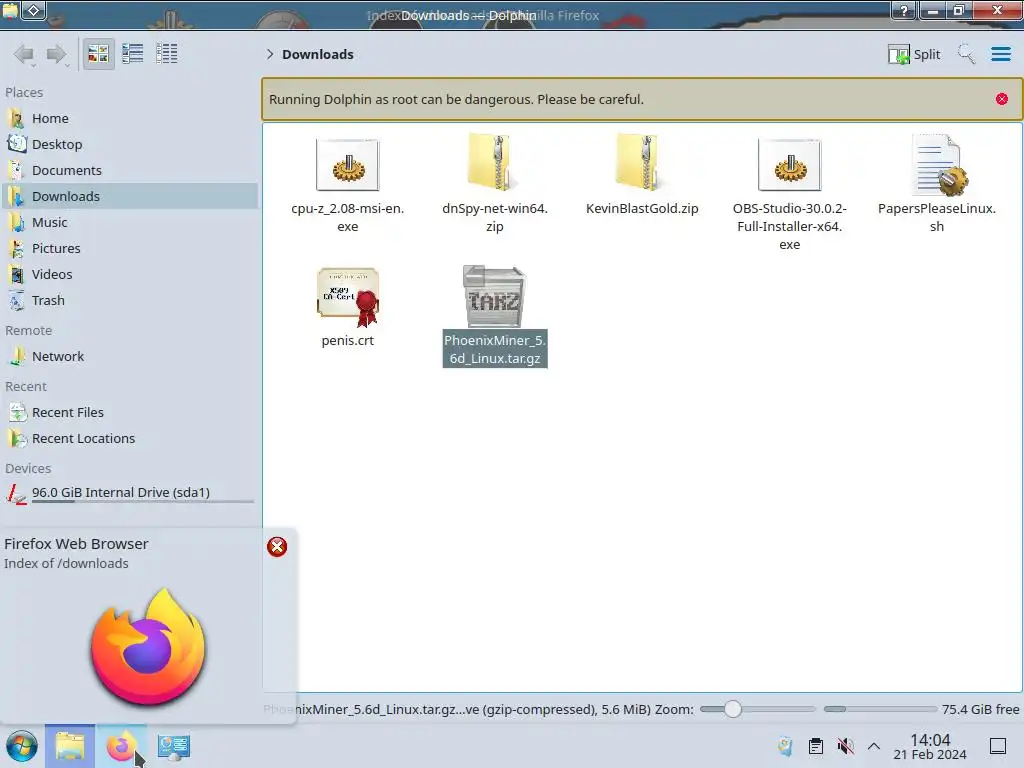Go forward with the right arrow
Image resolution: width=1024 pixels, height=768 pixels.
tap(57, 54)
